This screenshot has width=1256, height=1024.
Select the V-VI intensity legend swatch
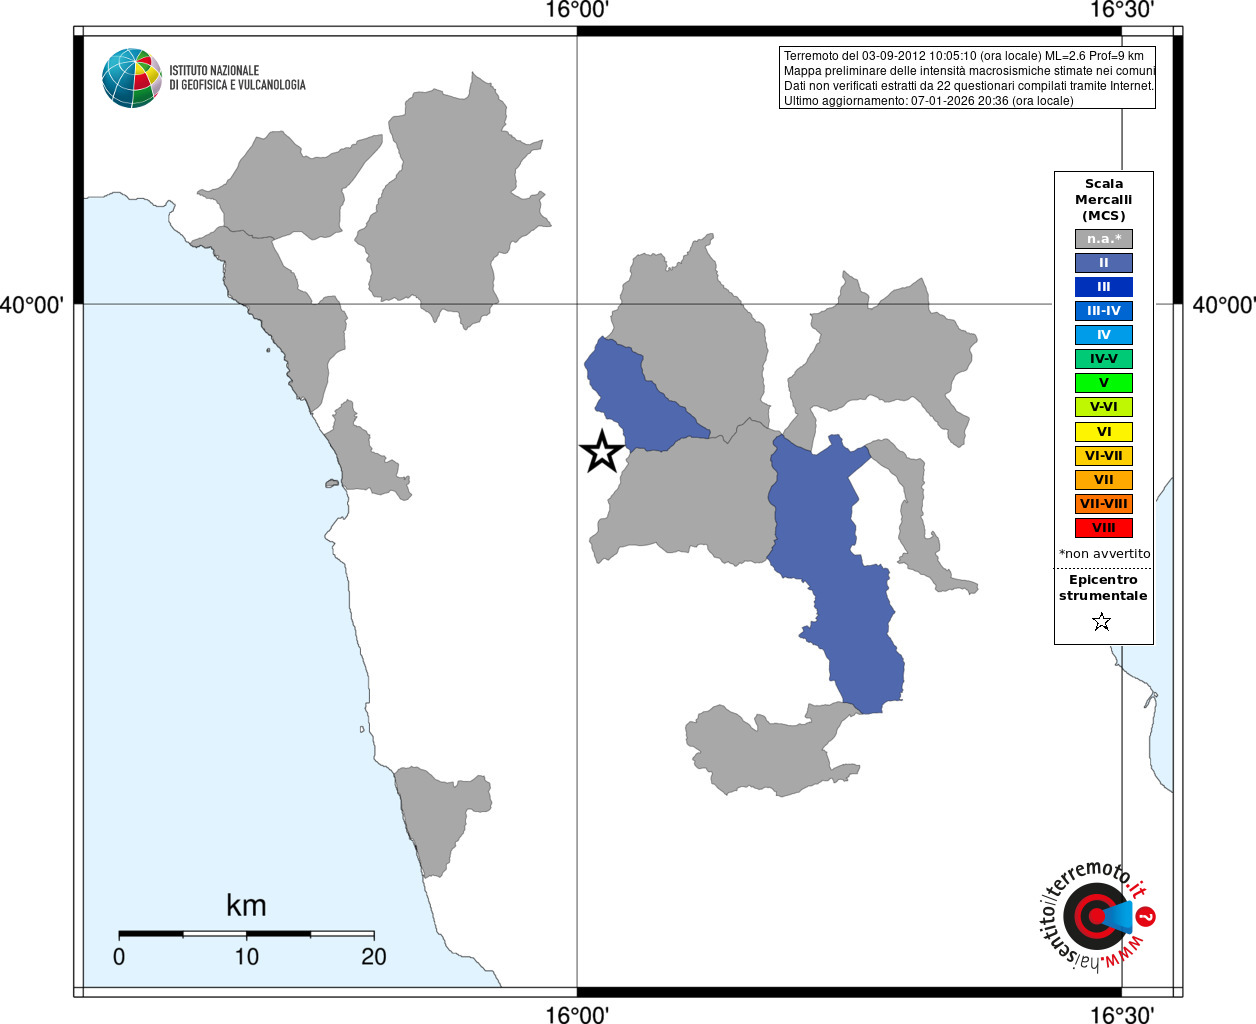1104,407
